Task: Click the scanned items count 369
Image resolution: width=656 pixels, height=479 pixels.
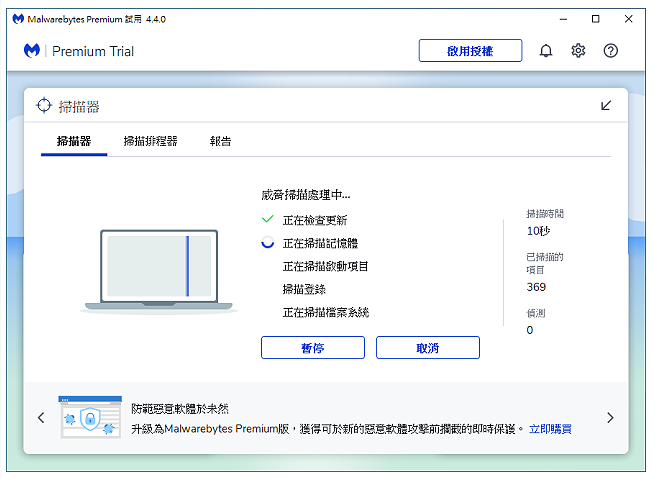Action: (536, 287)
